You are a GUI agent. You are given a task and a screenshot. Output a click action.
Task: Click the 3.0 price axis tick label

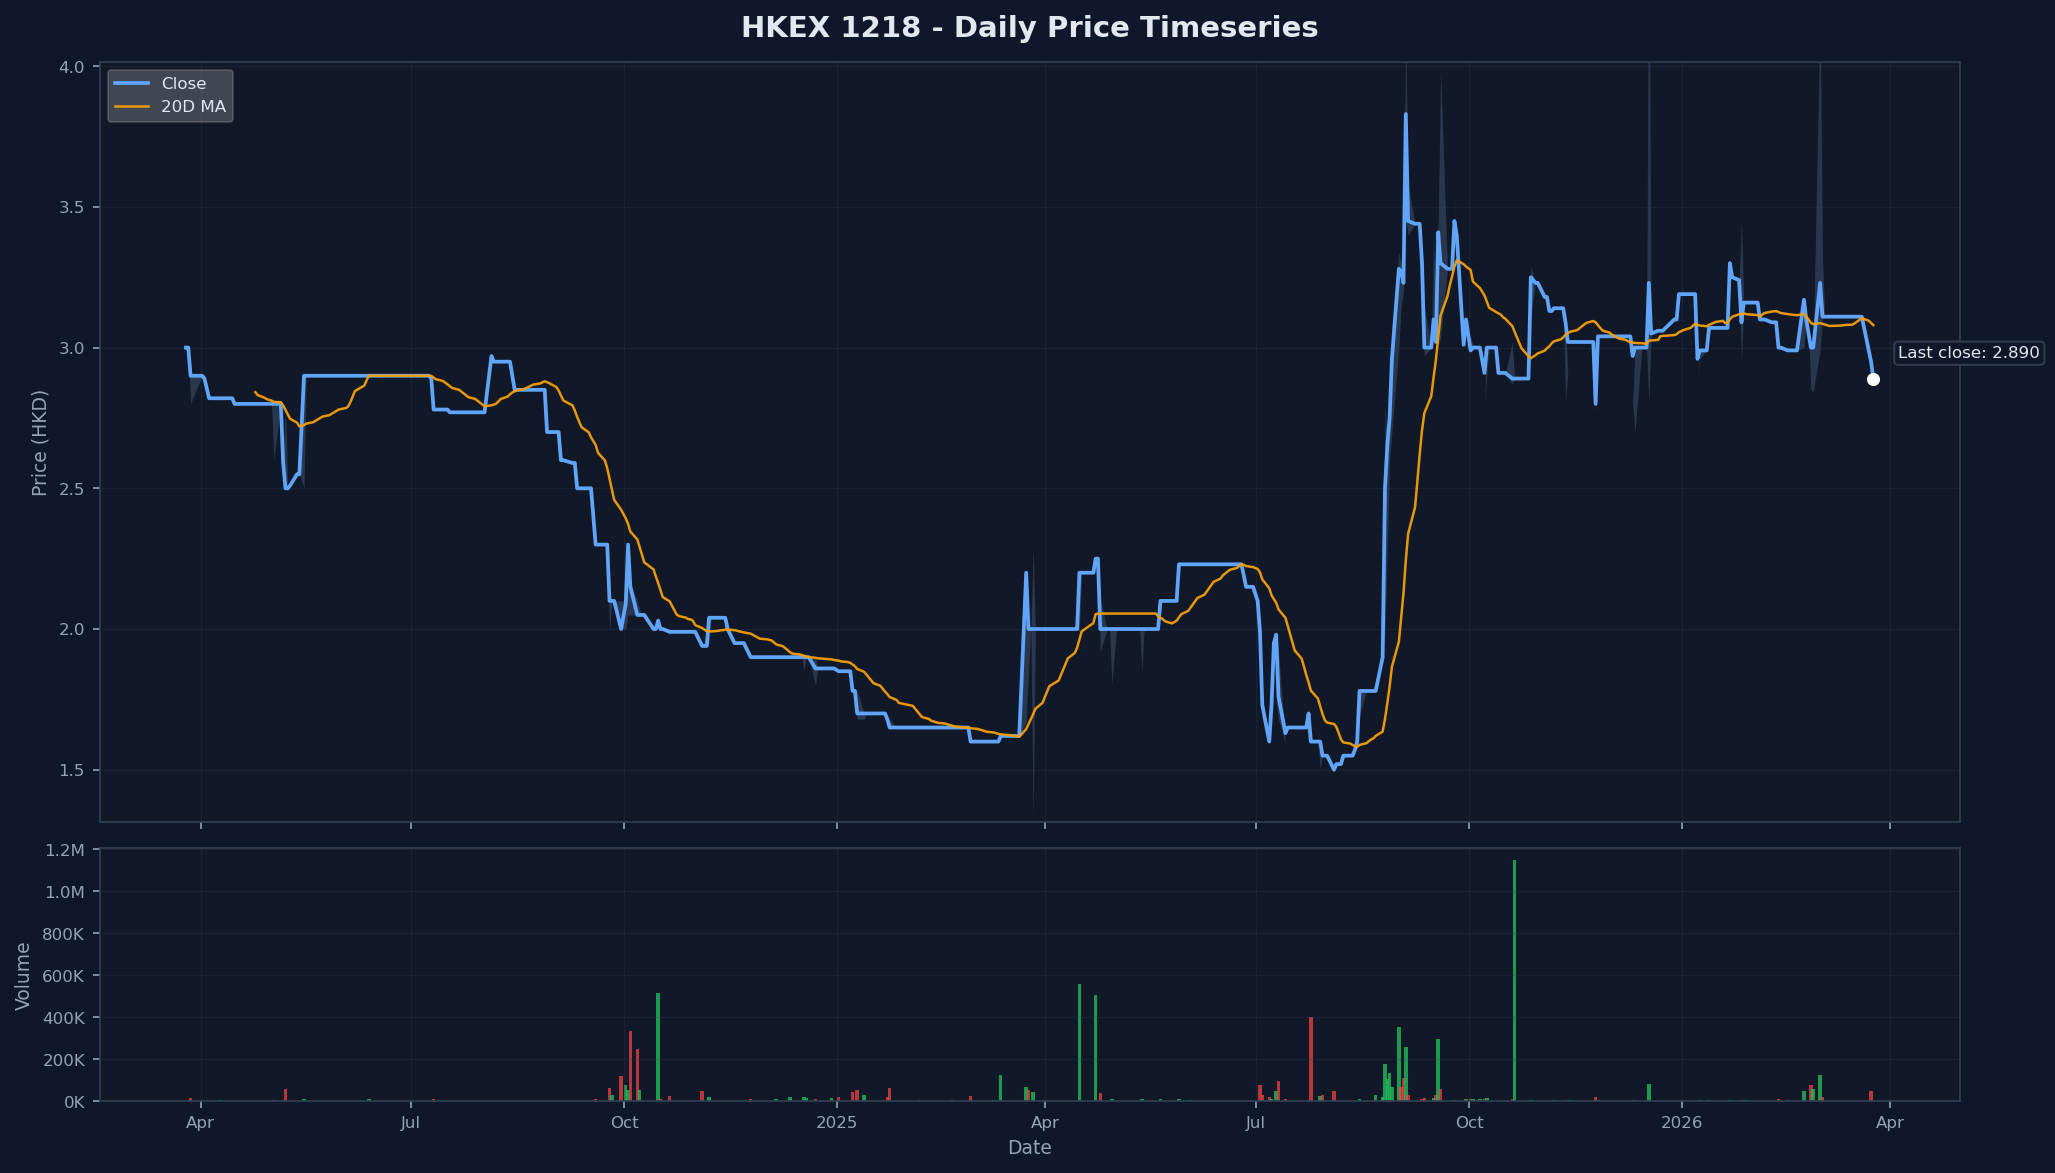point(72,349)
